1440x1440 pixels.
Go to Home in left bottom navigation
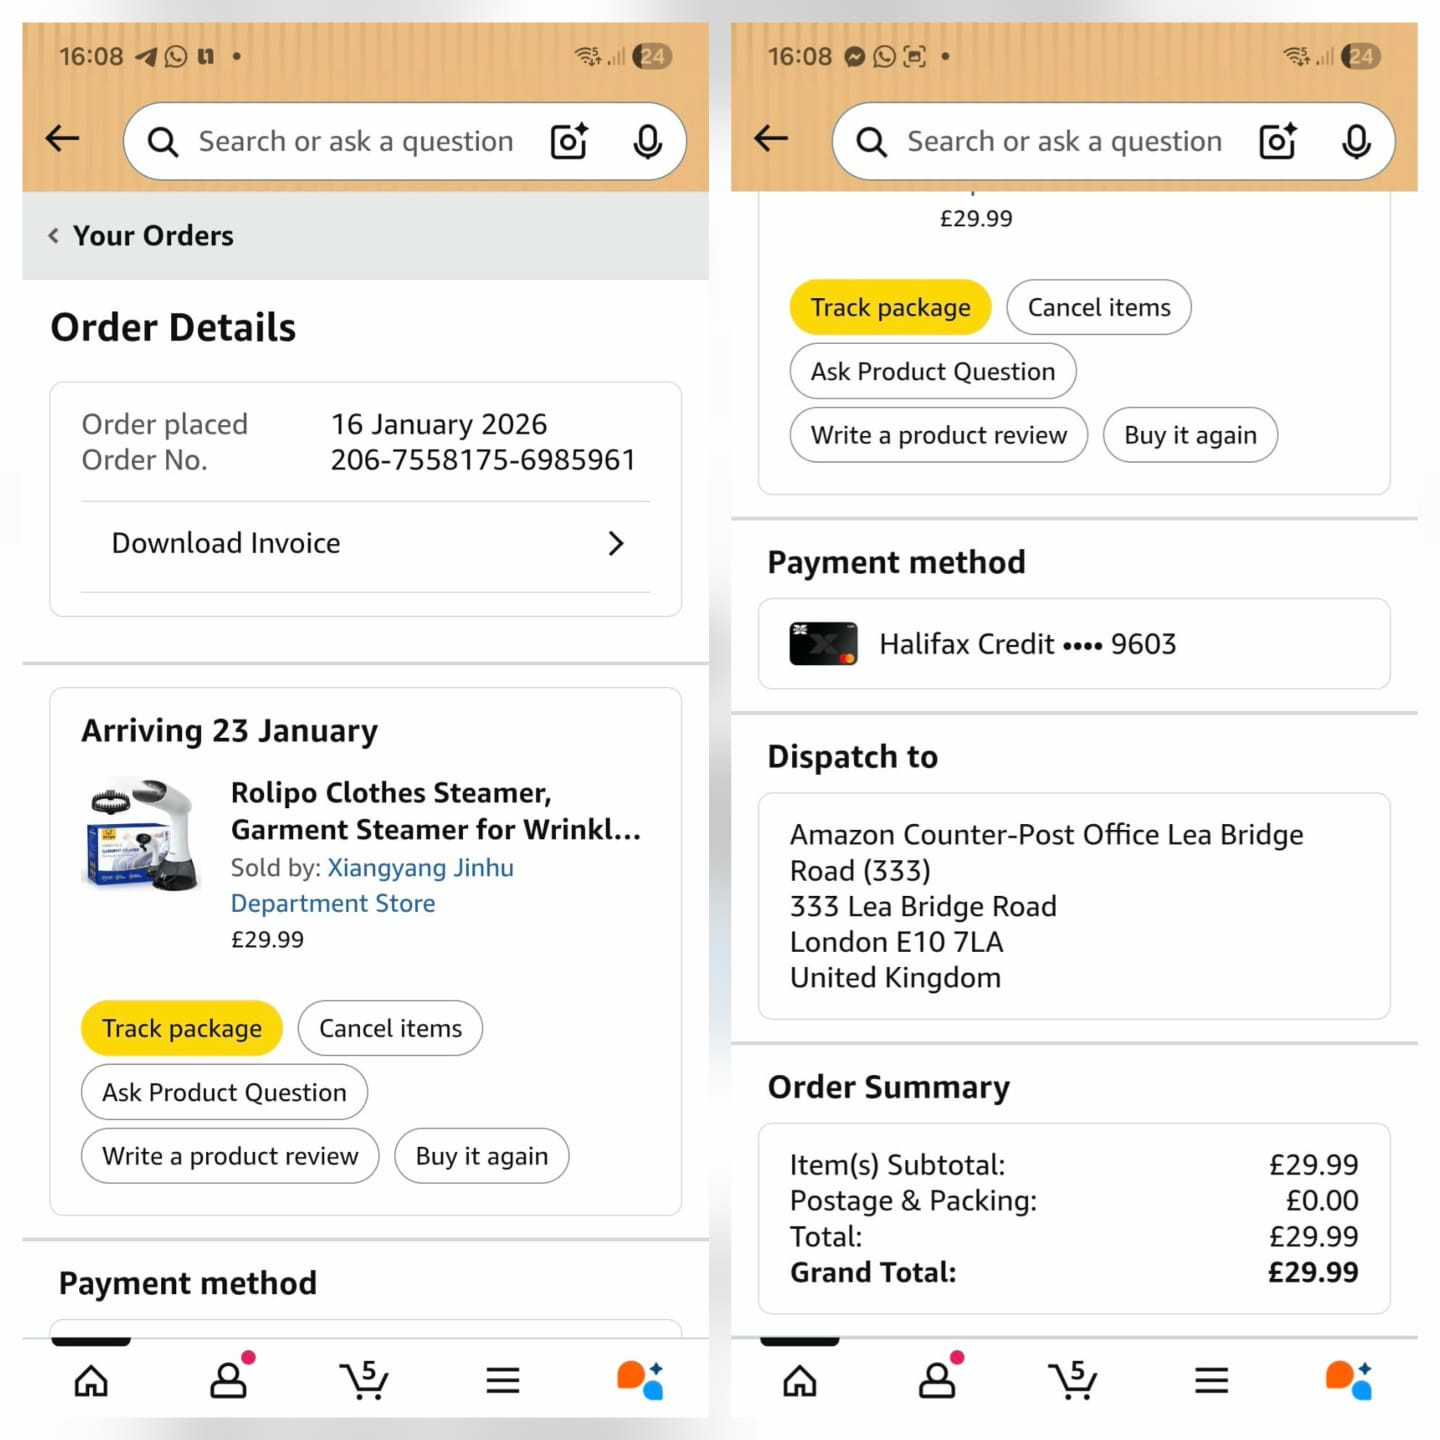tap(91, 1381)
